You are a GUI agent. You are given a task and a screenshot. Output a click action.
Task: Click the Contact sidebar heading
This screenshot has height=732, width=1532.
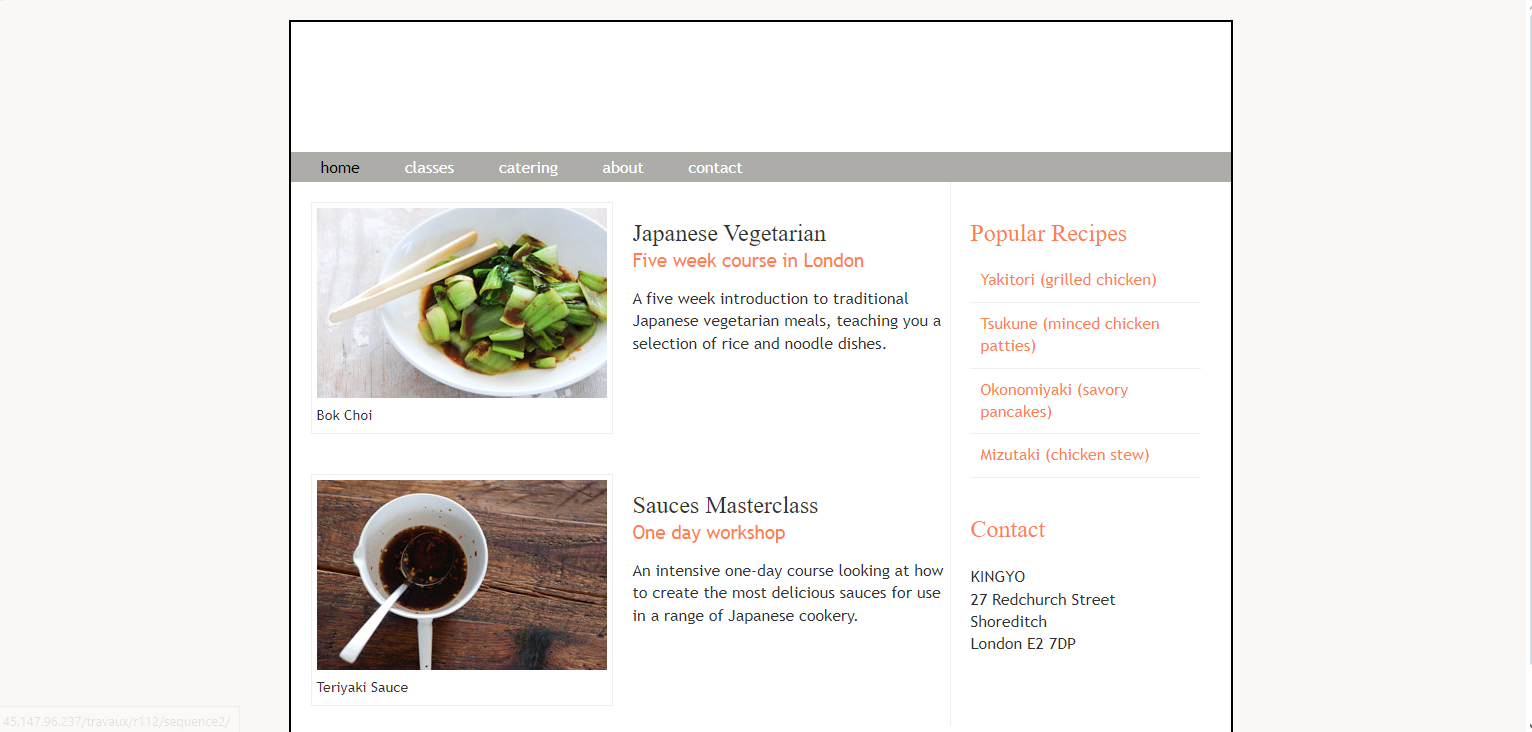pos(1007,530)
